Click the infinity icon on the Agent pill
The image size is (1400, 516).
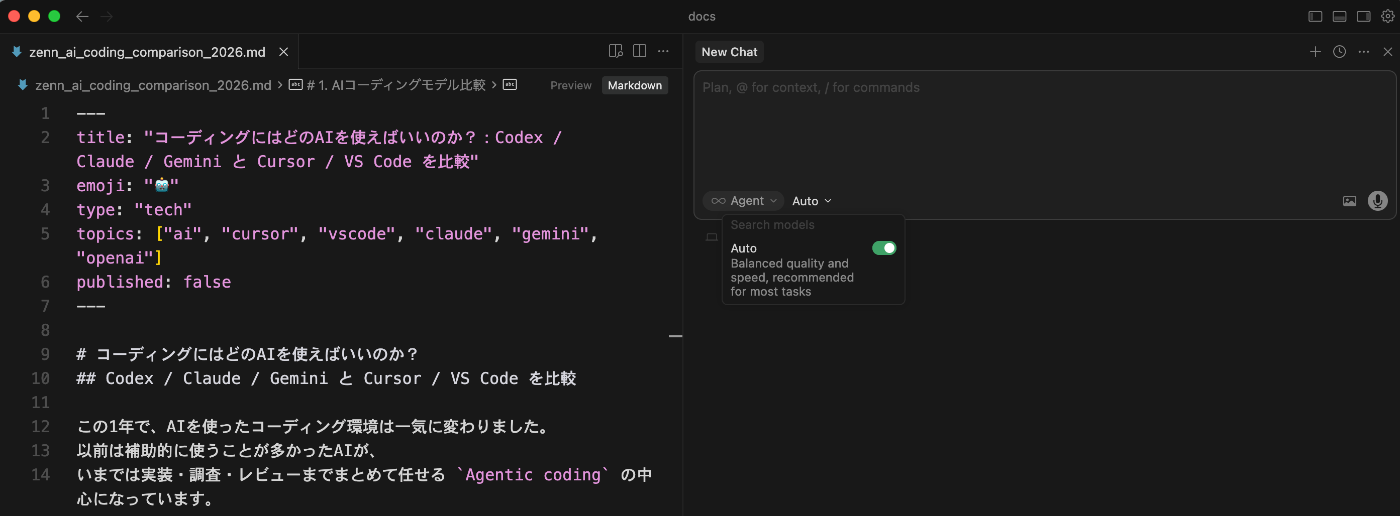click(718, 201)
